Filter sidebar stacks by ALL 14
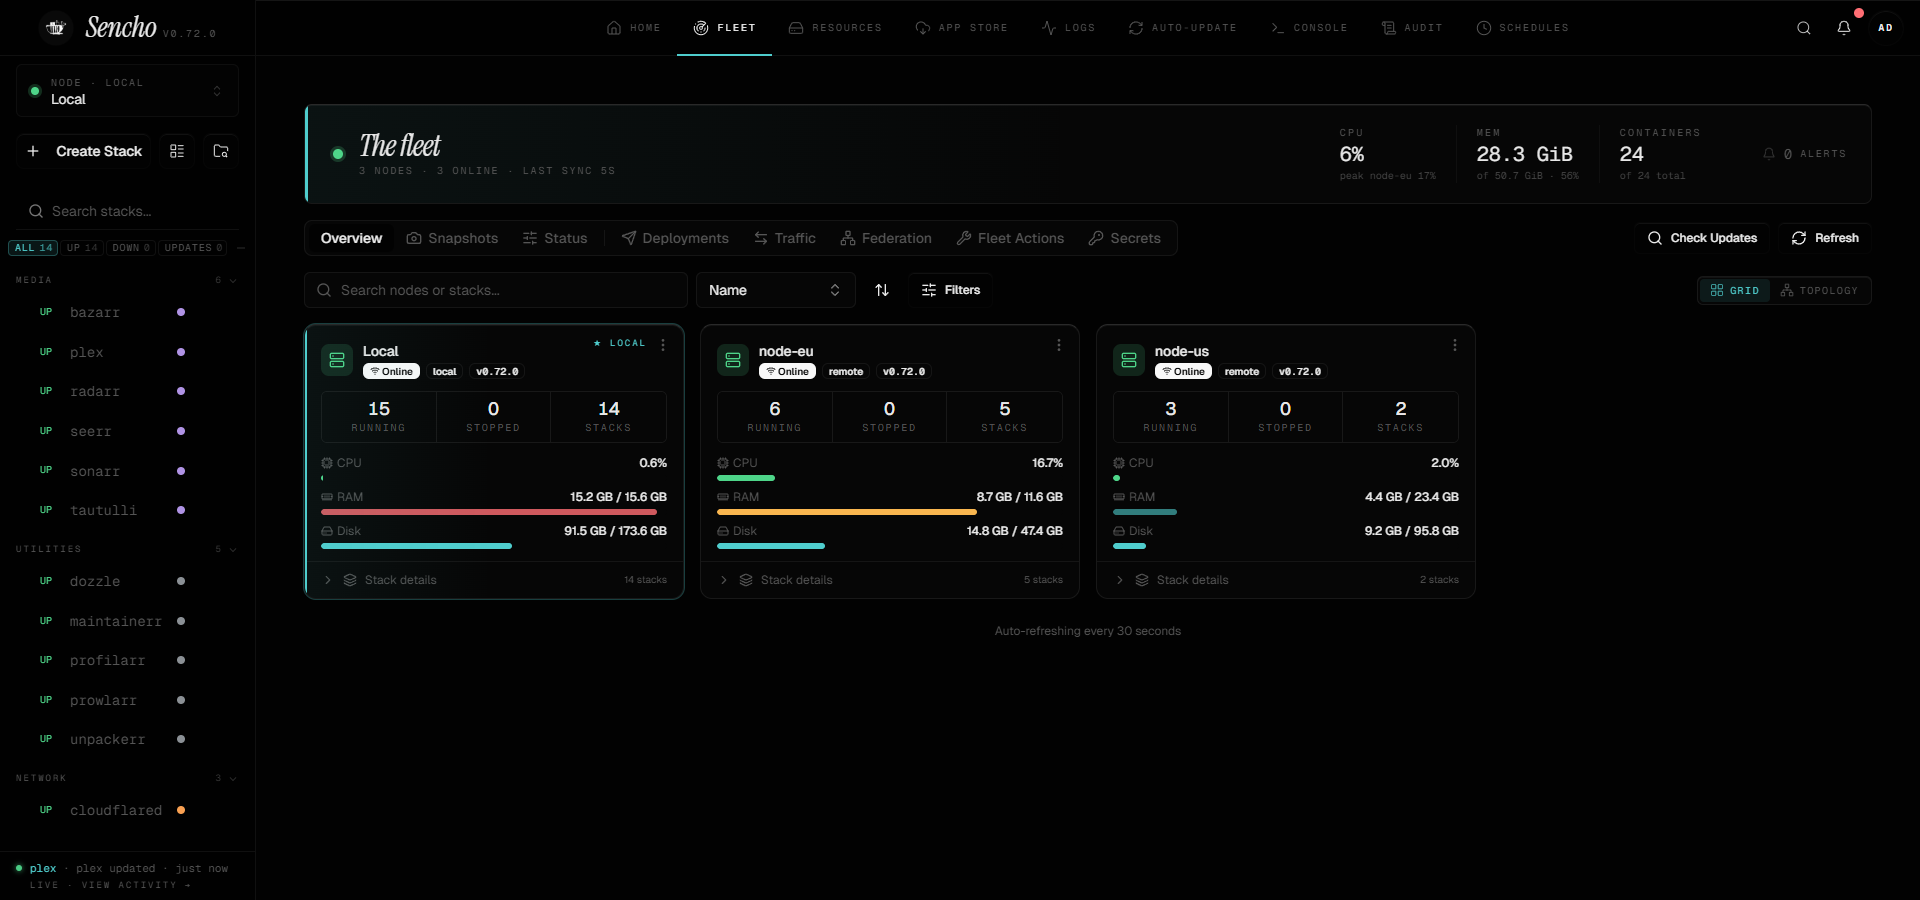 point(34,248)
